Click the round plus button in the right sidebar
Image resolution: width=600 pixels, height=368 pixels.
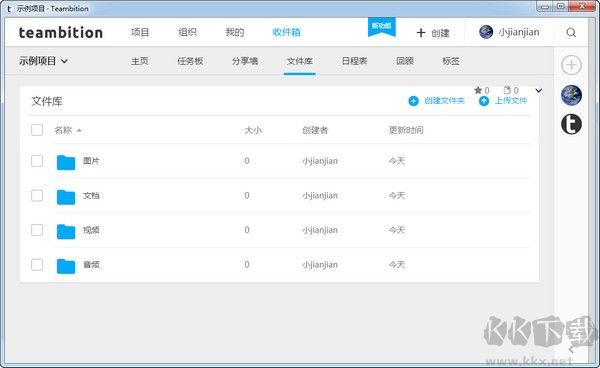click(571, 65)
